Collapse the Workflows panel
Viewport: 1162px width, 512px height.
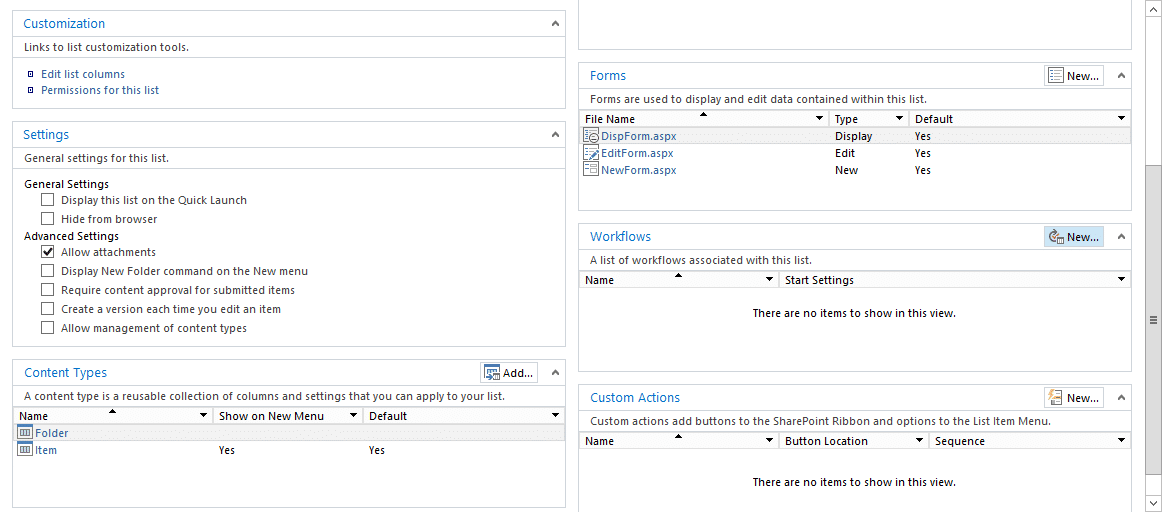pos(1120,237)
